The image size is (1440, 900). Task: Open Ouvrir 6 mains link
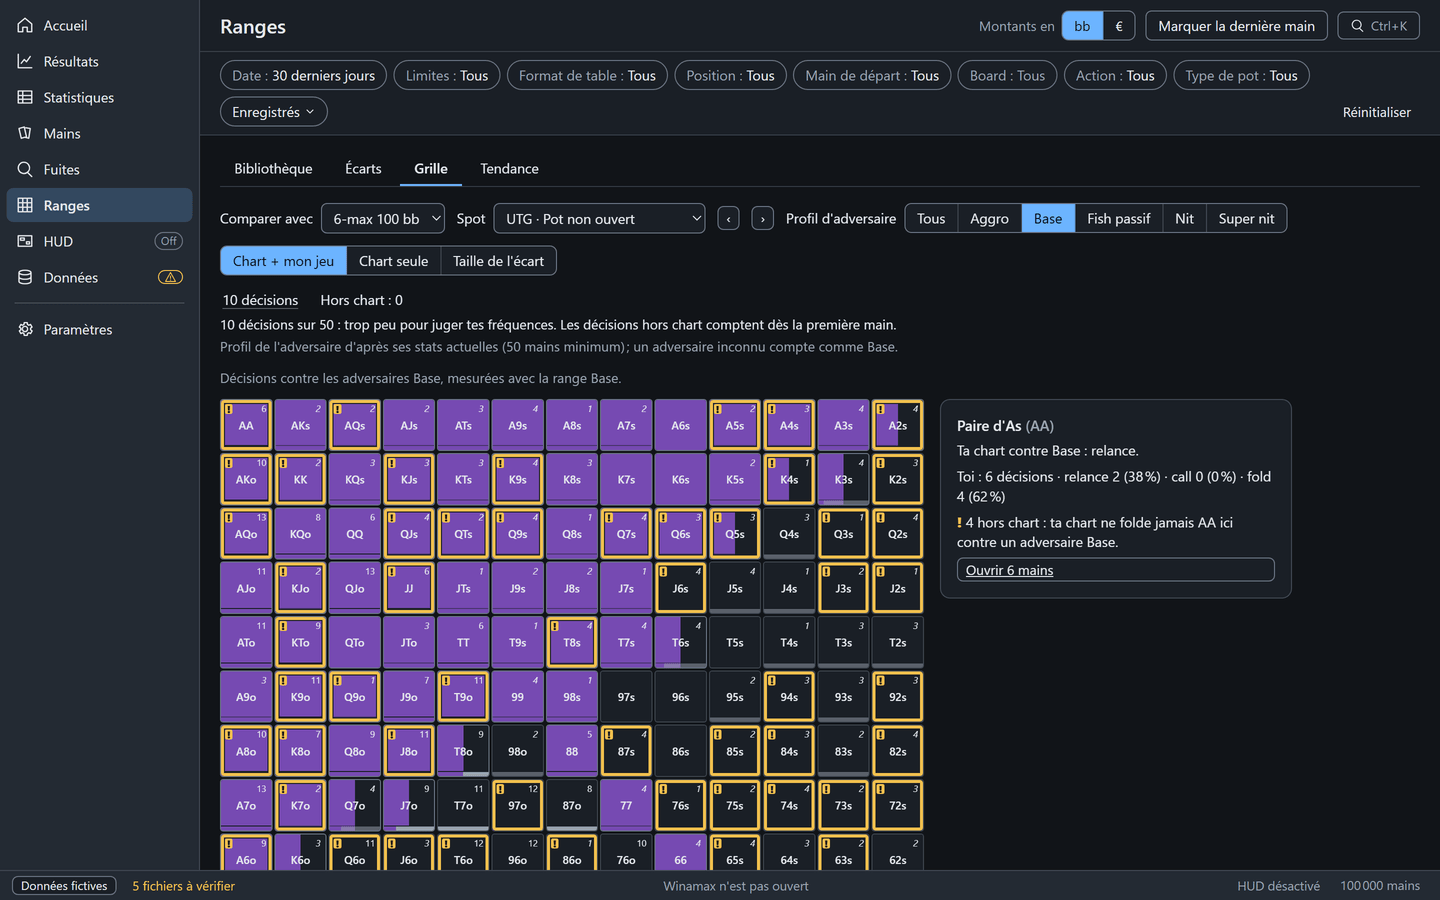[x=1115, y=570]
